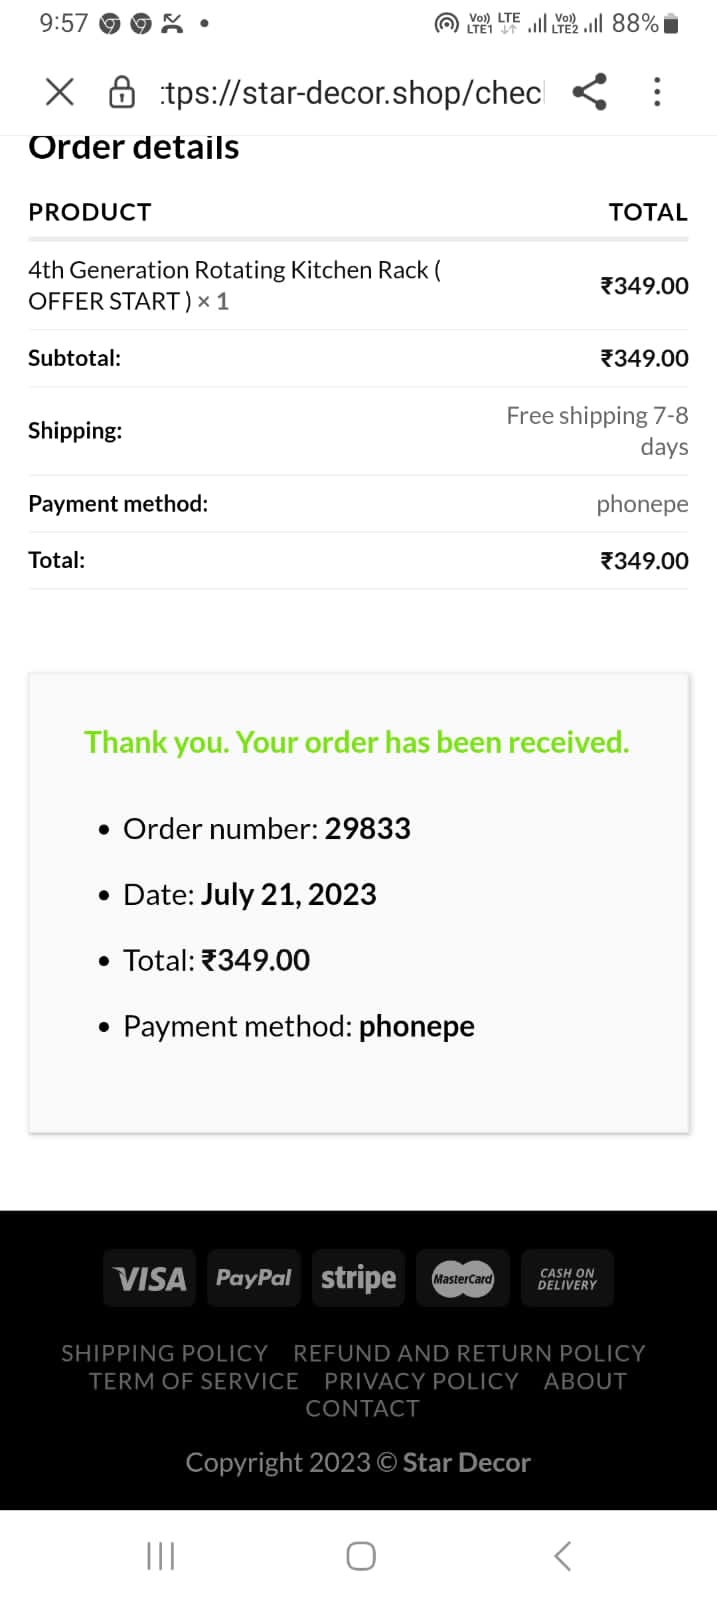Open the Shipping Policy link
The image size is (717, 1600).
165,1353
